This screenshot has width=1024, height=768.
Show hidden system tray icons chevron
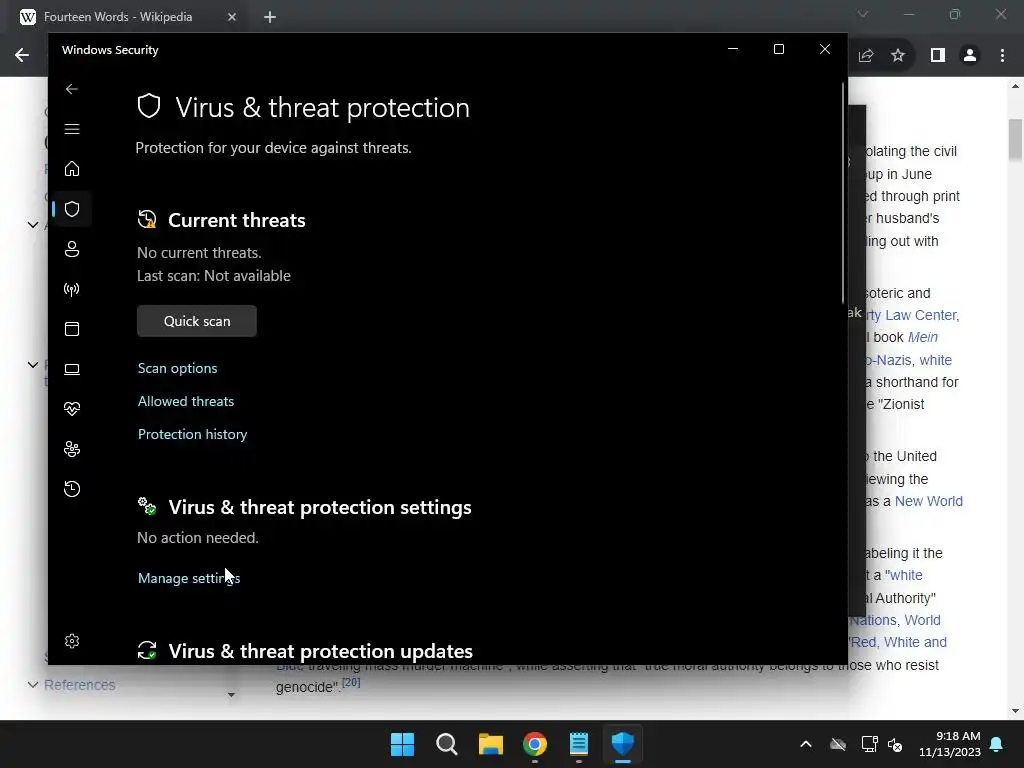[x=806, y=744]
